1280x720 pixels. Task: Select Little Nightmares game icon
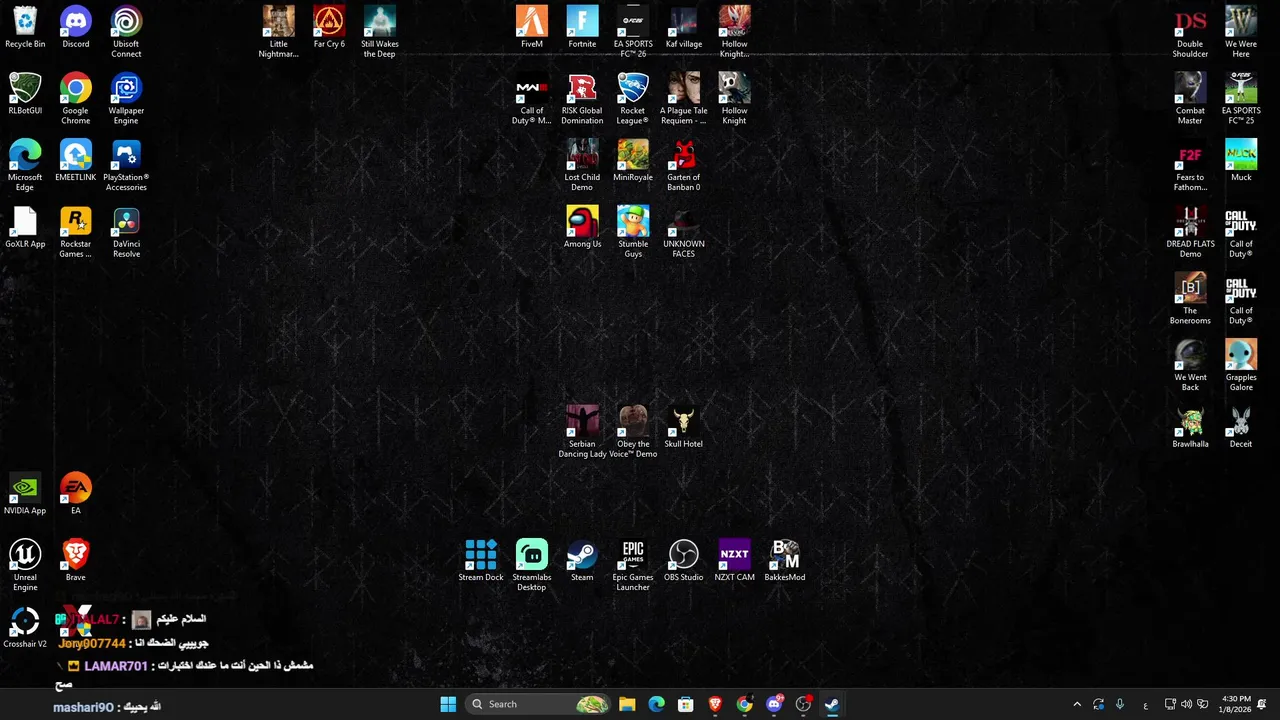pos(279,32)
